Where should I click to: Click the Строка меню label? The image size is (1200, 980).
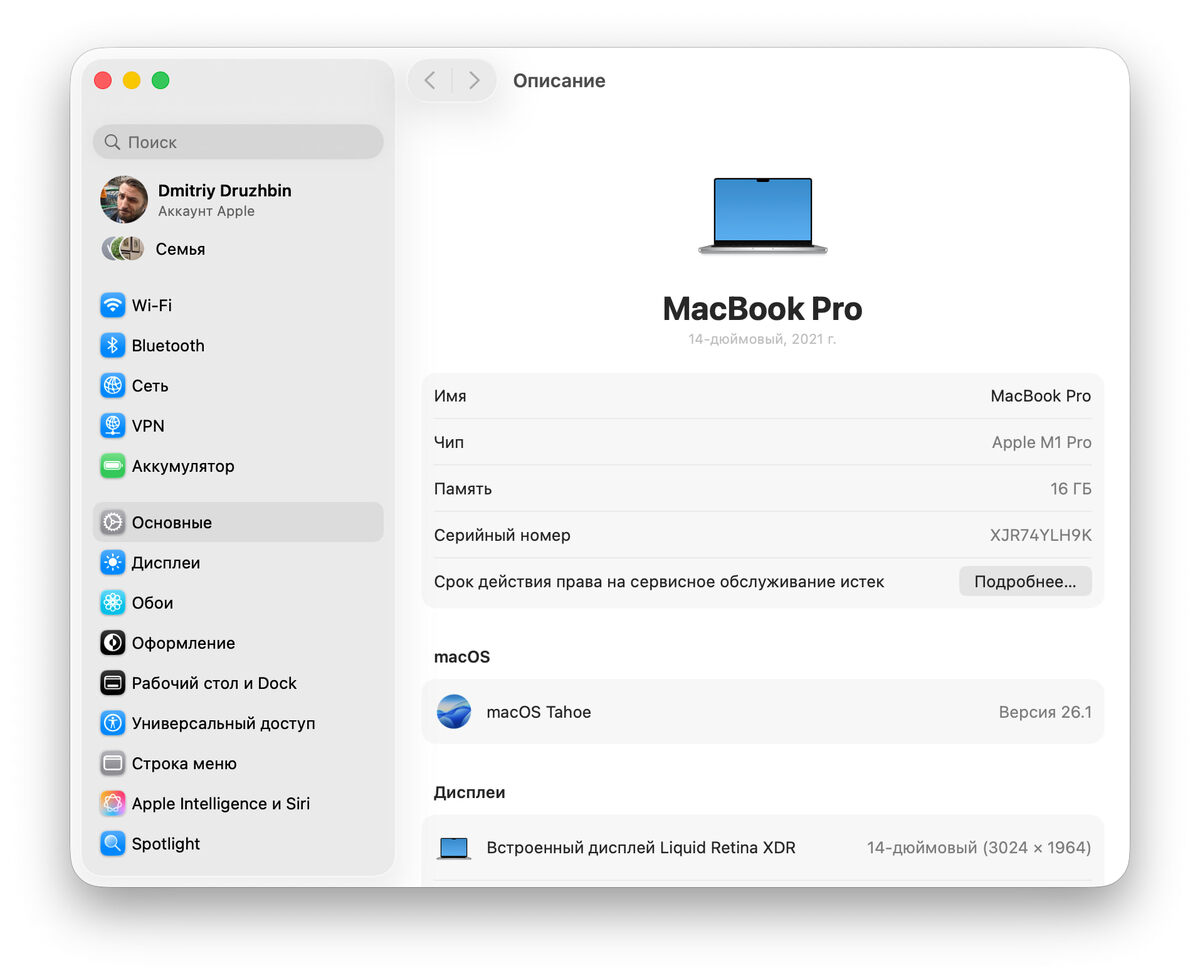(184, 763)
